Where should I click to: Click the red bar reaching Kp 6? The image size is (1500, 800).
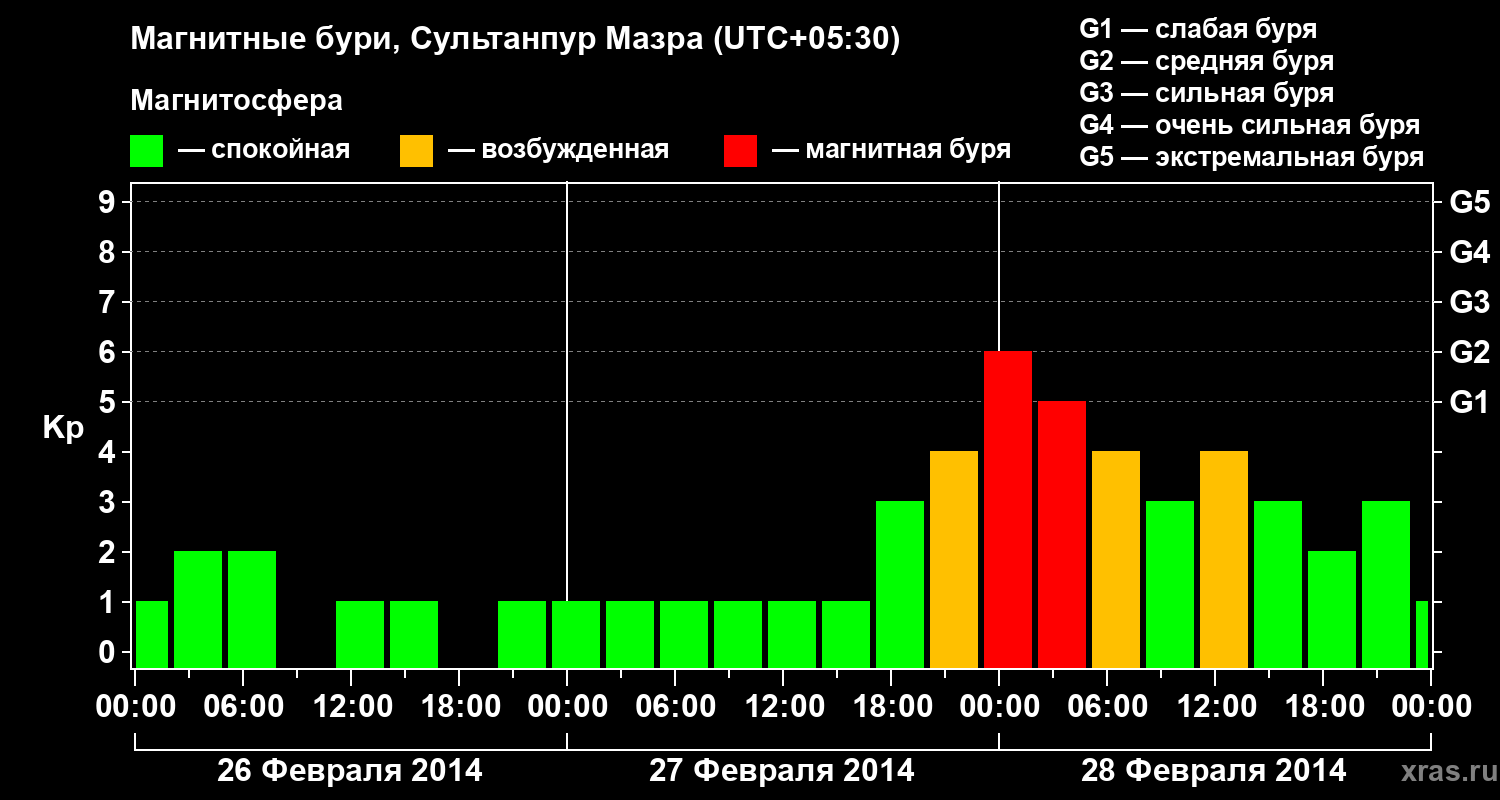pos(1008,510)
